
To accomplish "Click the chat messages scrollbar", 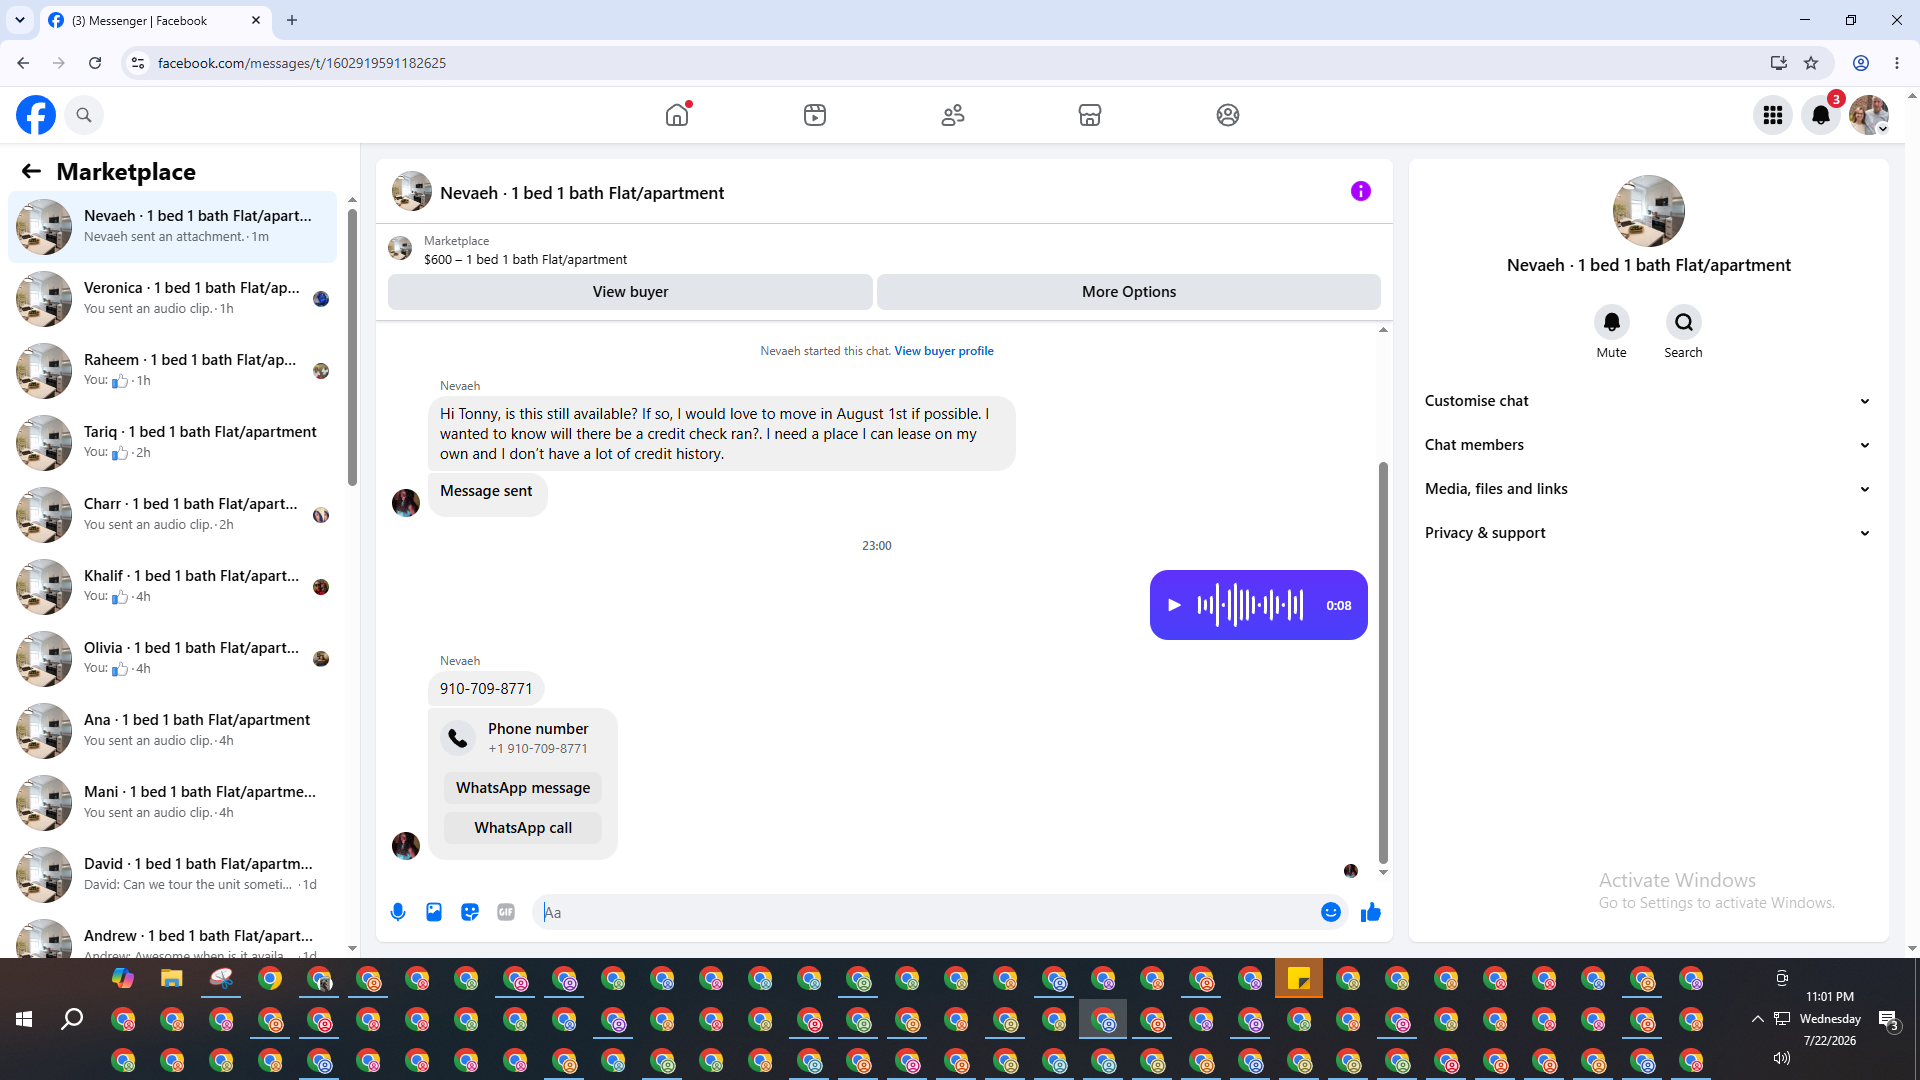I will click(1384, 662).
